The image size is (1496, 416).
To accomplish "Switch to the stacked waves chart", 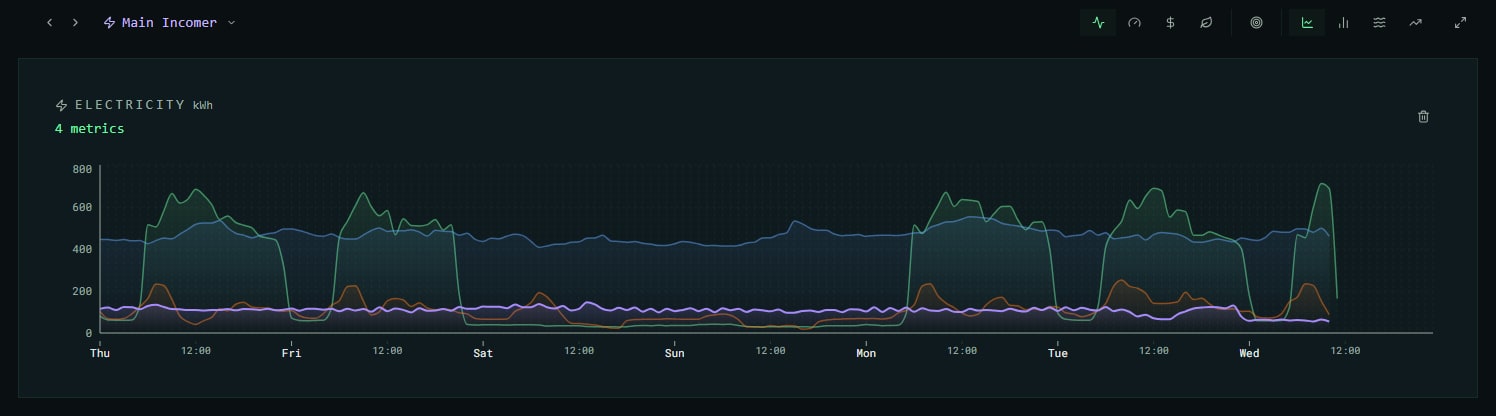I will tap(1379, 22).
